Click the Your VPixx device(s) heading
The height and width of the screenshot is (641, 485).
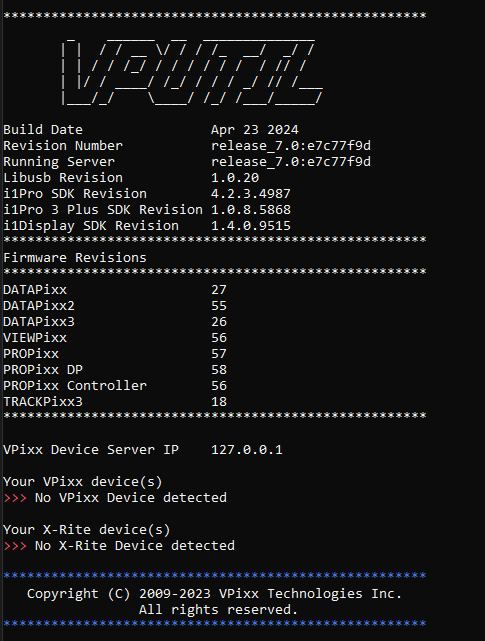coord(83,482)
